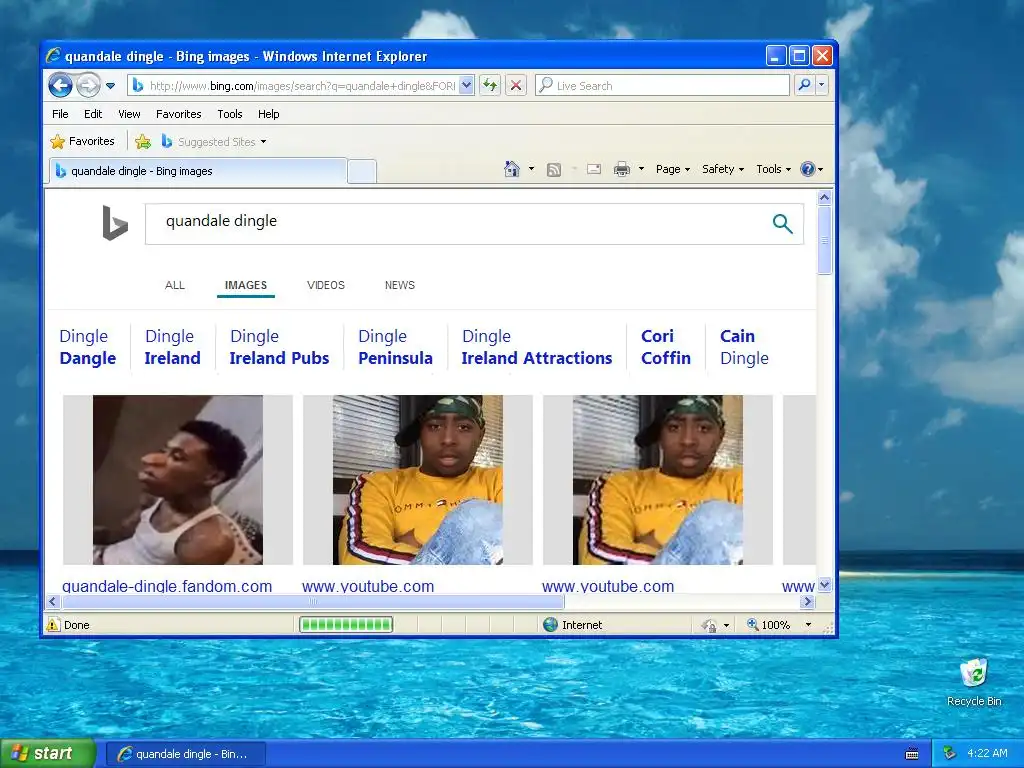
Task: Click the Bing search magnifier icon
Action: pyautogui.click(x=782, y=224)
